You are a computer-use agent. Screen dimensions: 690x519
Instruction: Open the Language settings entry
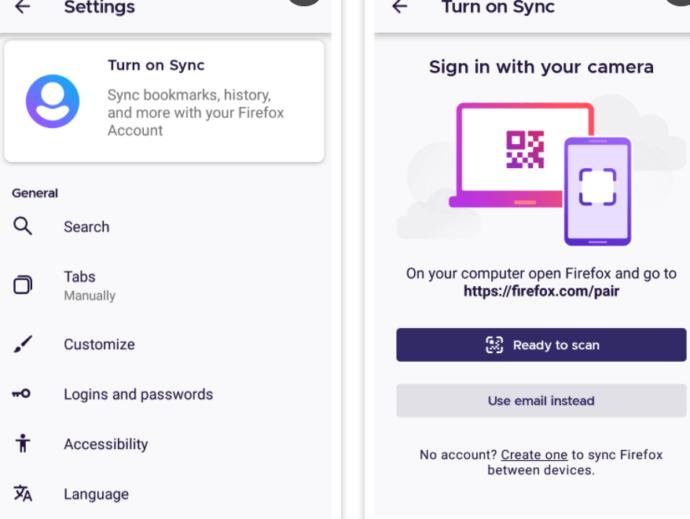click(165, 494)
